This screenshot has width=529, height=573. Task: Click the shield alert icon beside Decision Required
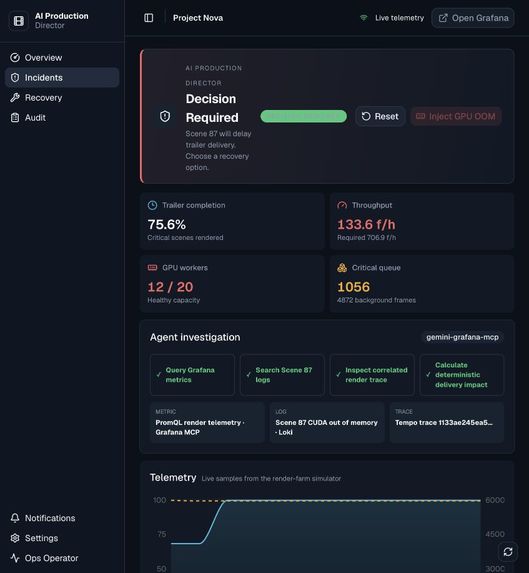[x=165, y=116]
